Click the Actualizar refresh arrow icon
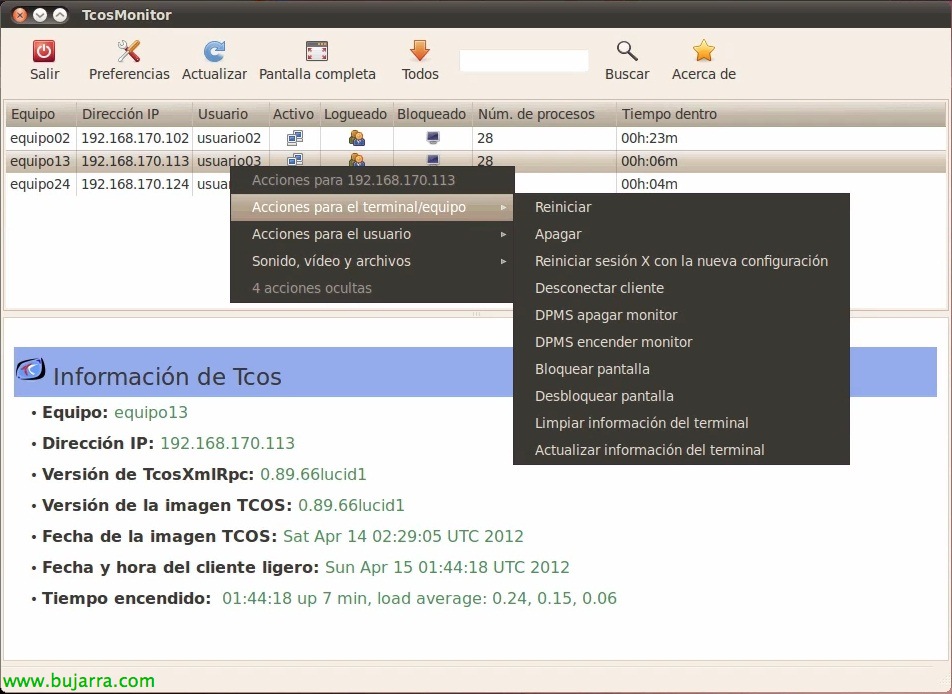The height and width of the screenshot is (694, 952). coord(214,51)
